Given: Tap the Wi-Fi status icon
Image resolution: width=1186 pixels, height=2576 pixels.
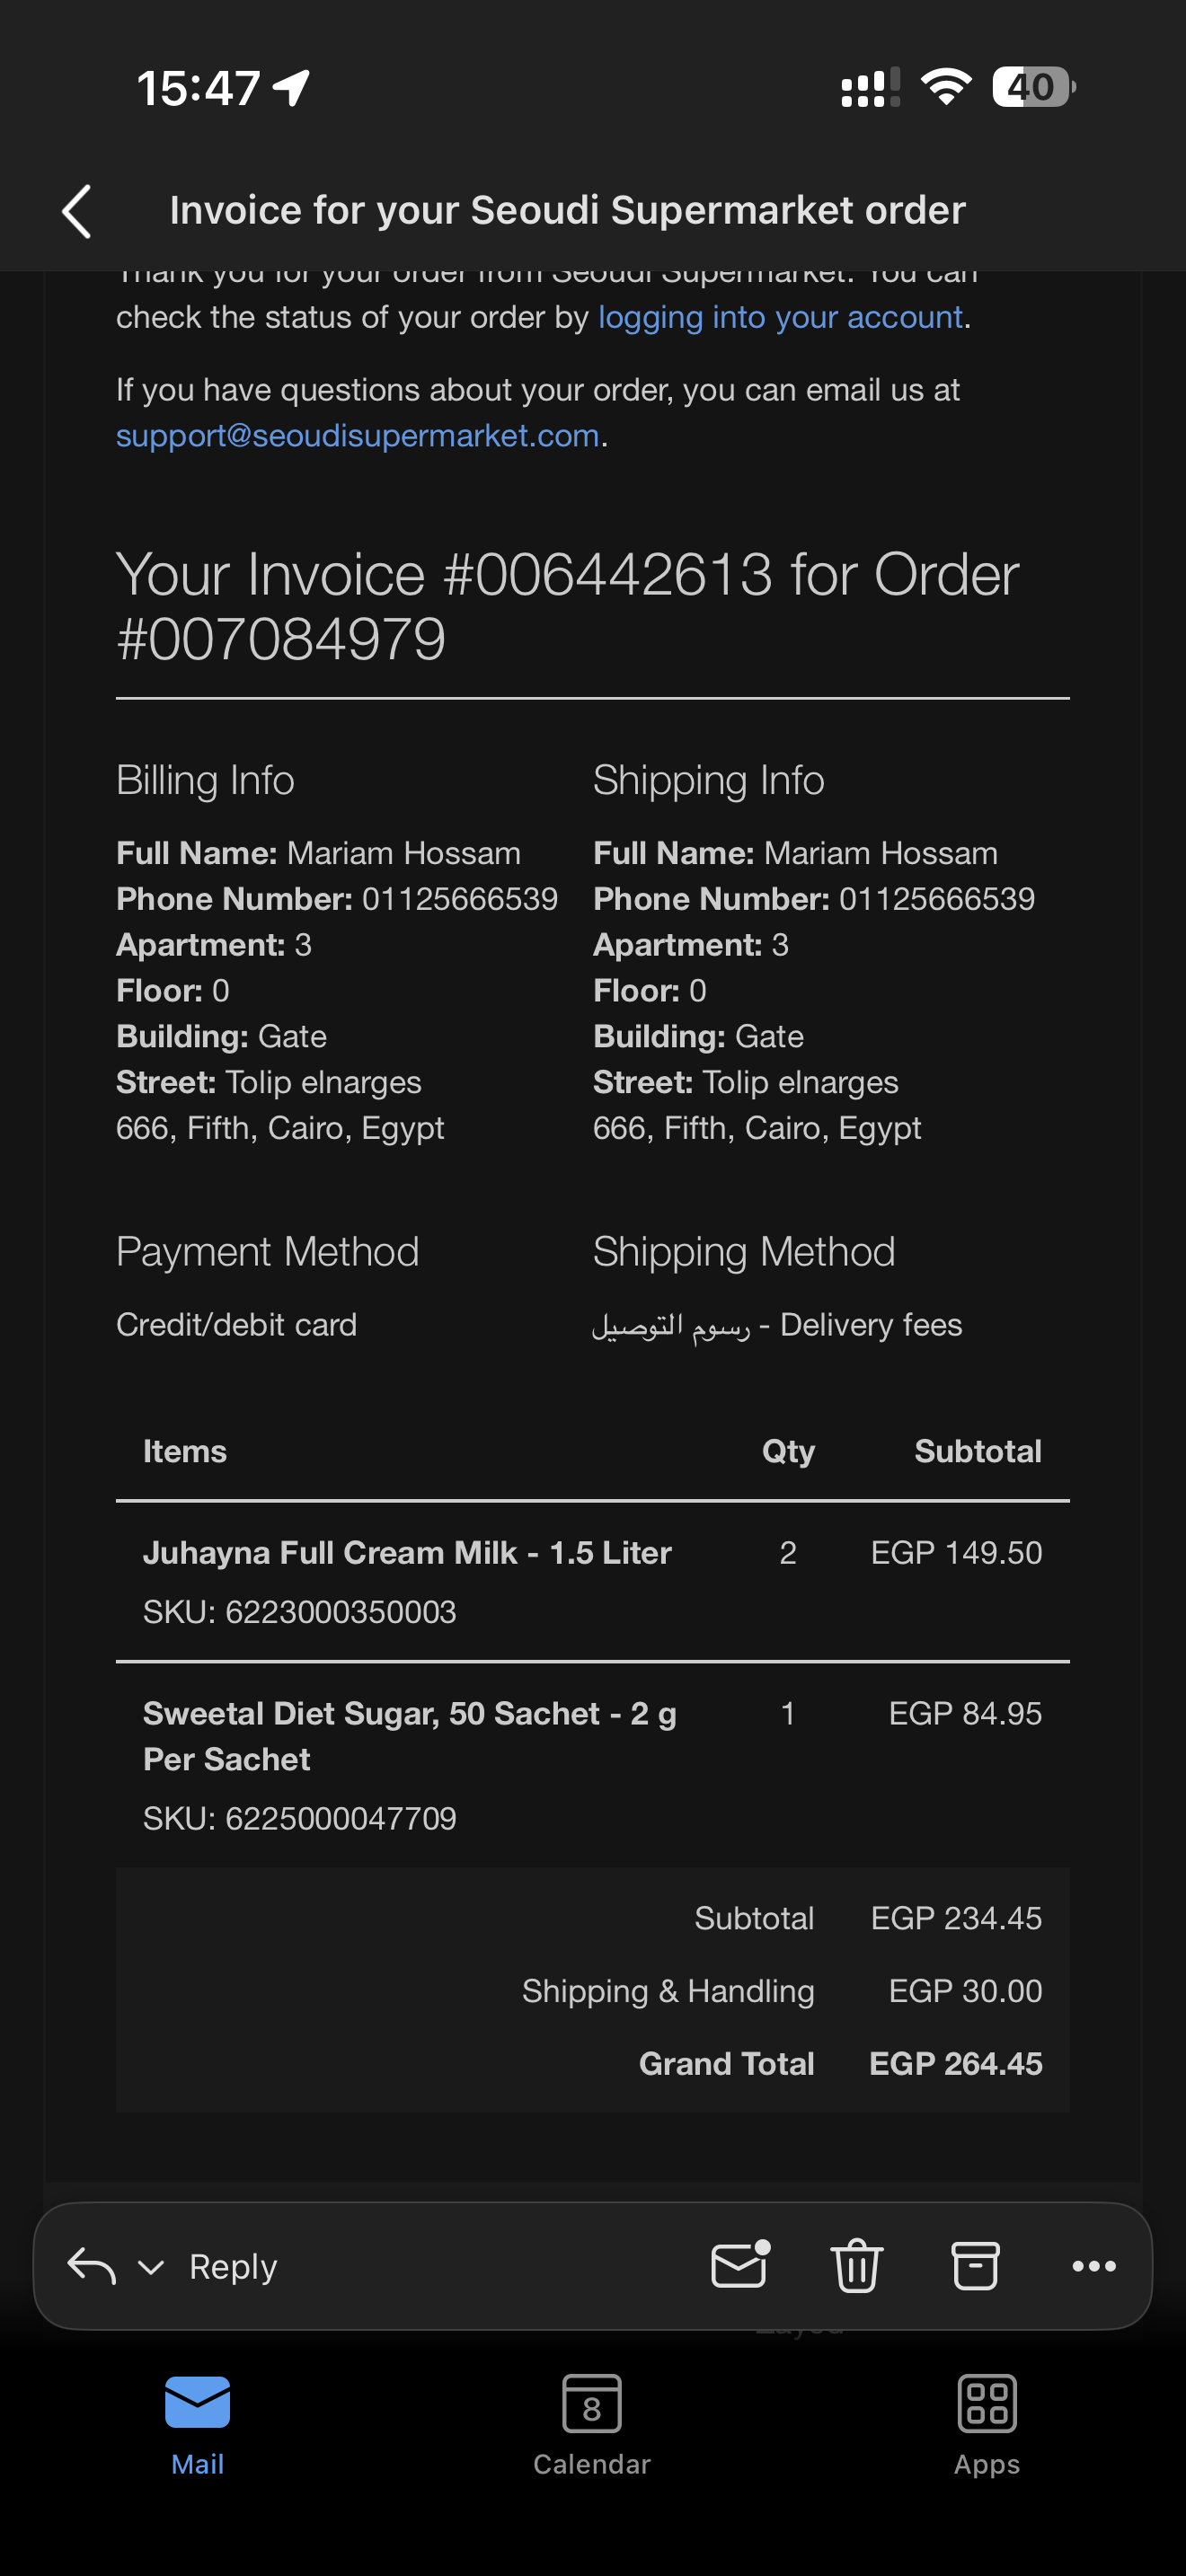Looking at the screenshot, I should (x=946, y=87).
